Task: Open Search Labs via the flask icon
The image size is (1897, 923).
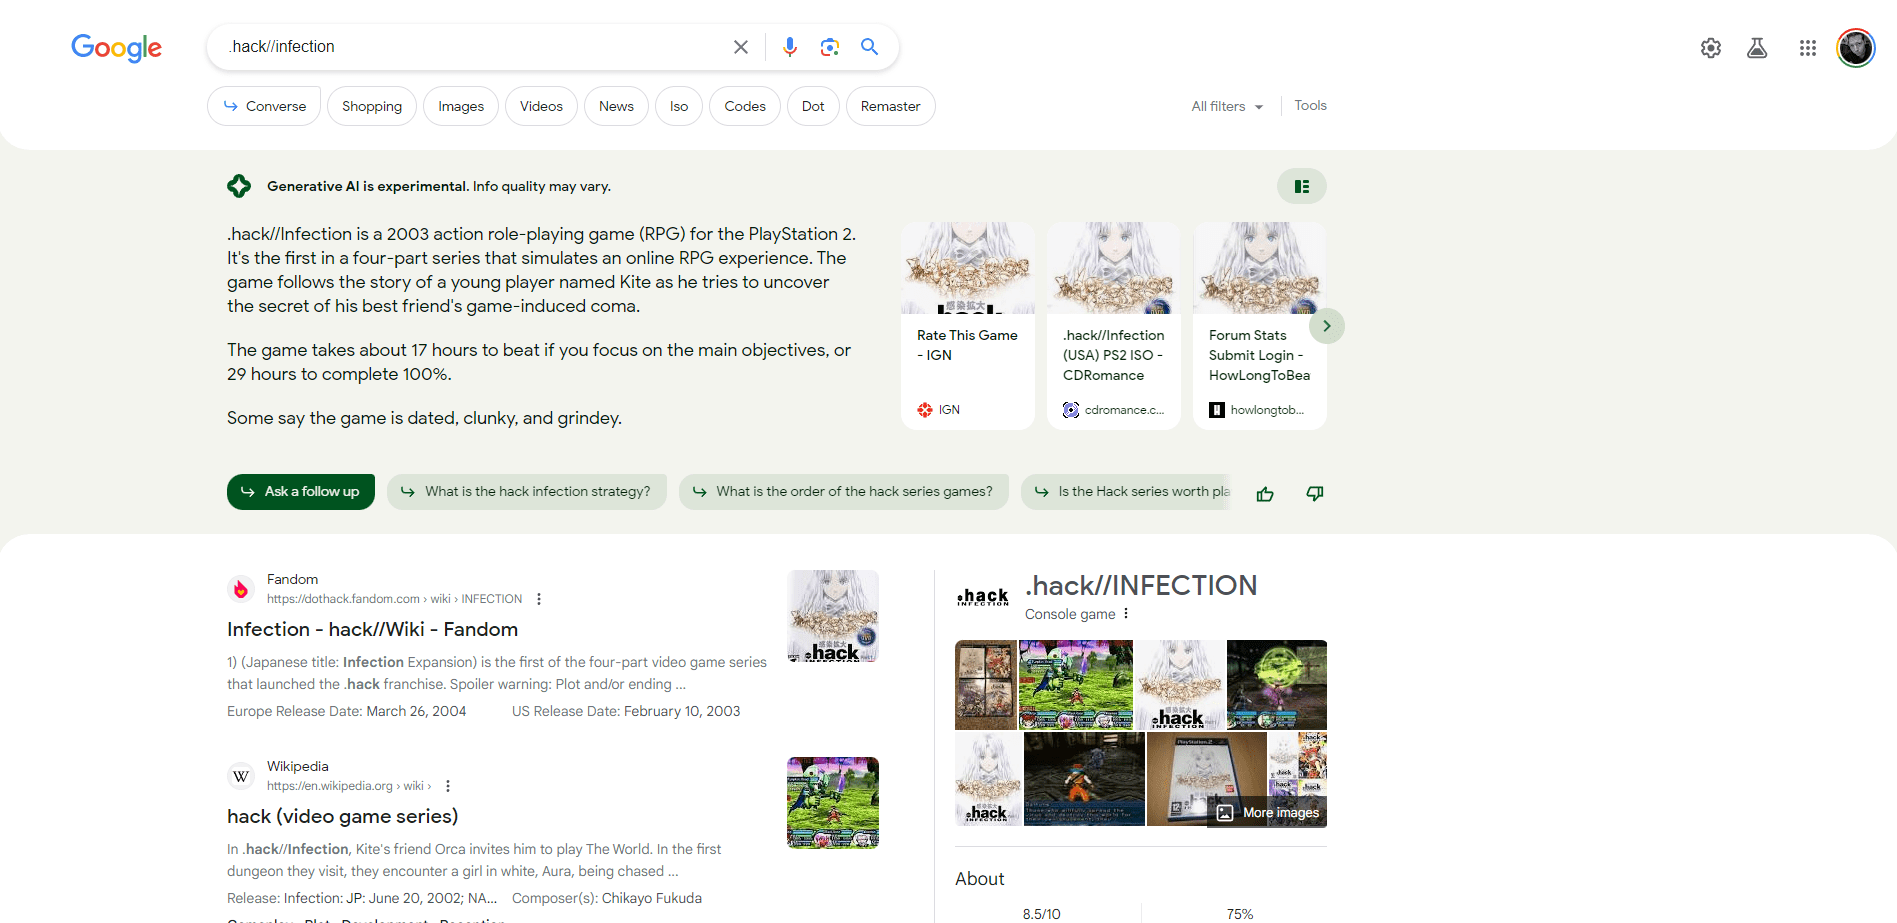Action: click(x=1756, y=47)
